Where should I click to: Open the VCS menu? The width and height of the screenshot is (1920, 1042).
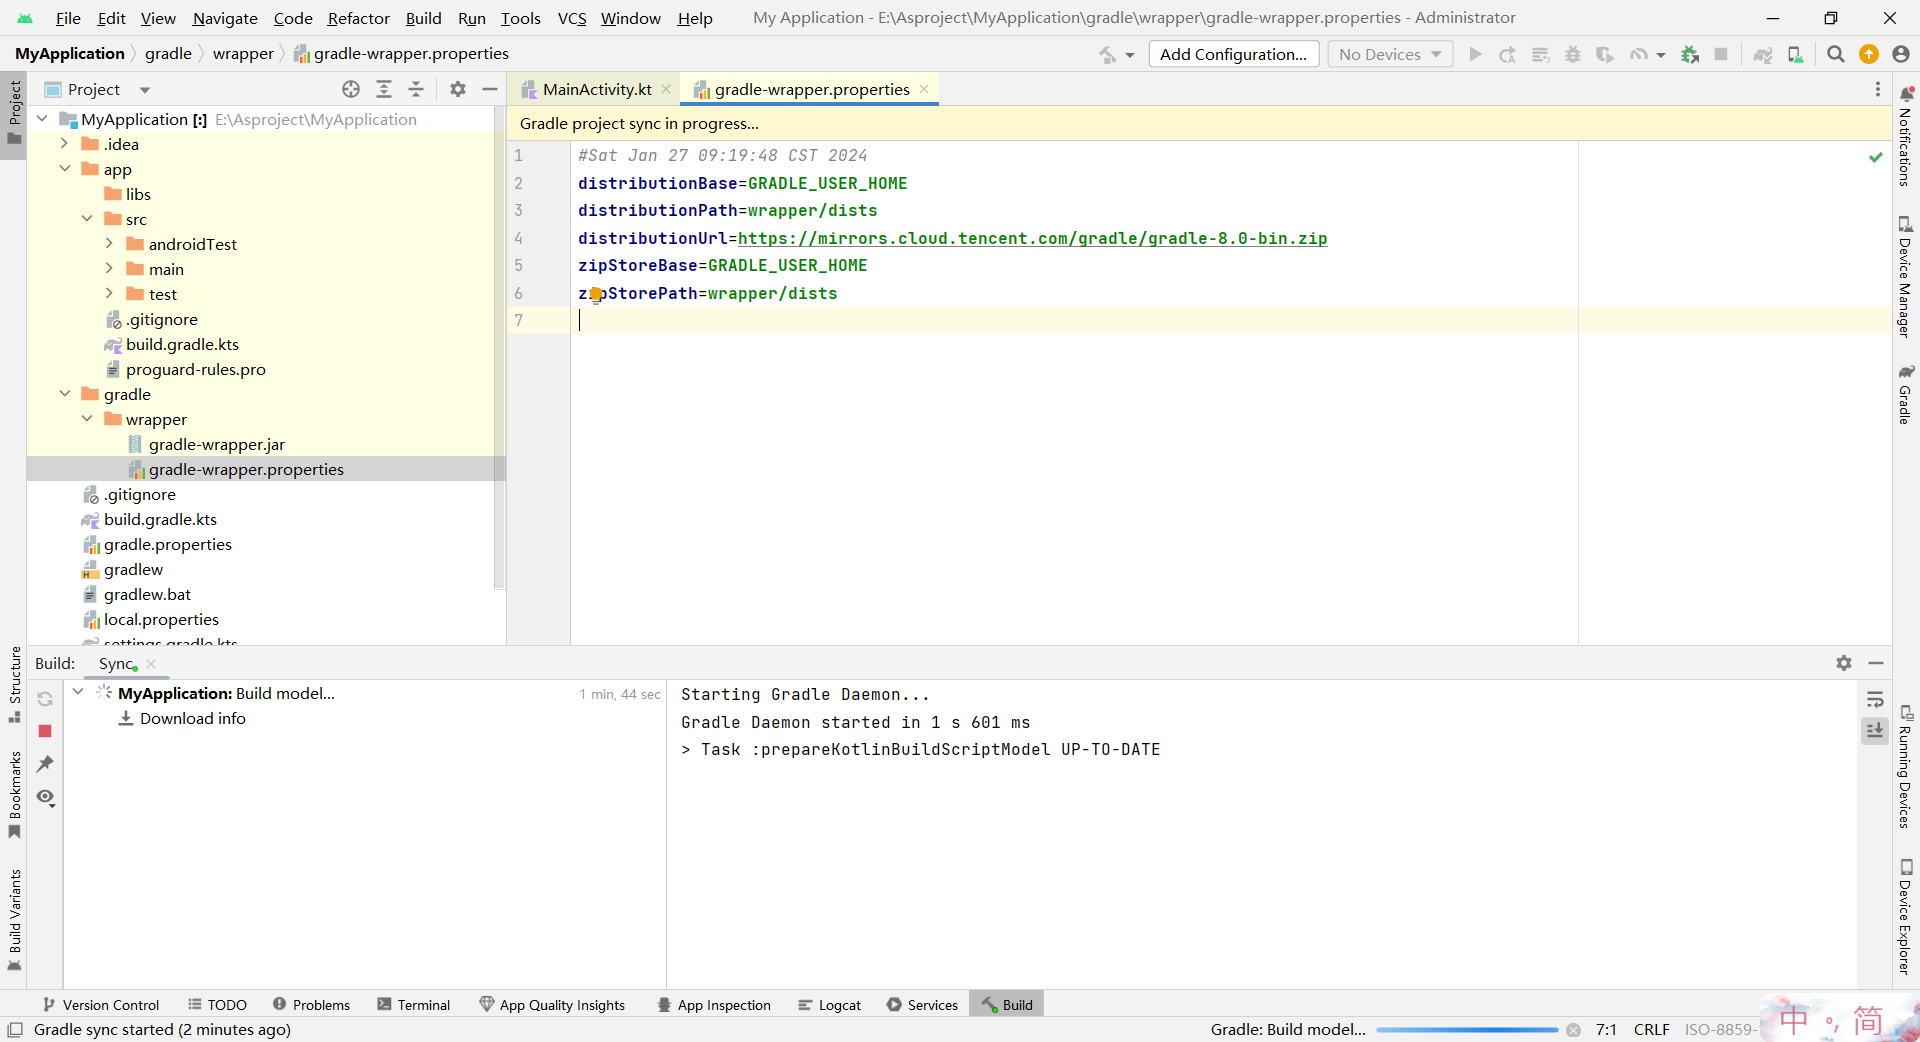572,18
